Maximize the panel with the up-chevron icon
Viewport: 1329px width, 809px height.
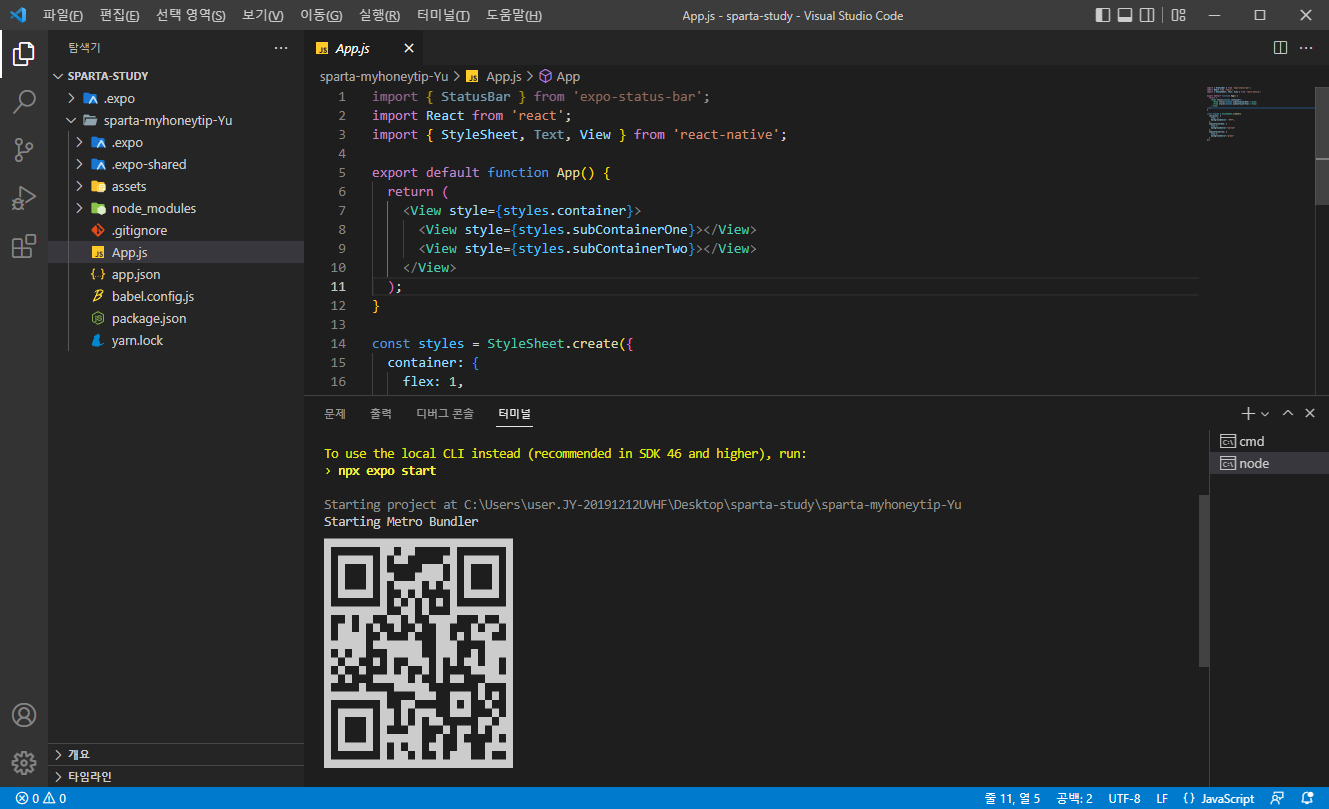pos(1288,413)
